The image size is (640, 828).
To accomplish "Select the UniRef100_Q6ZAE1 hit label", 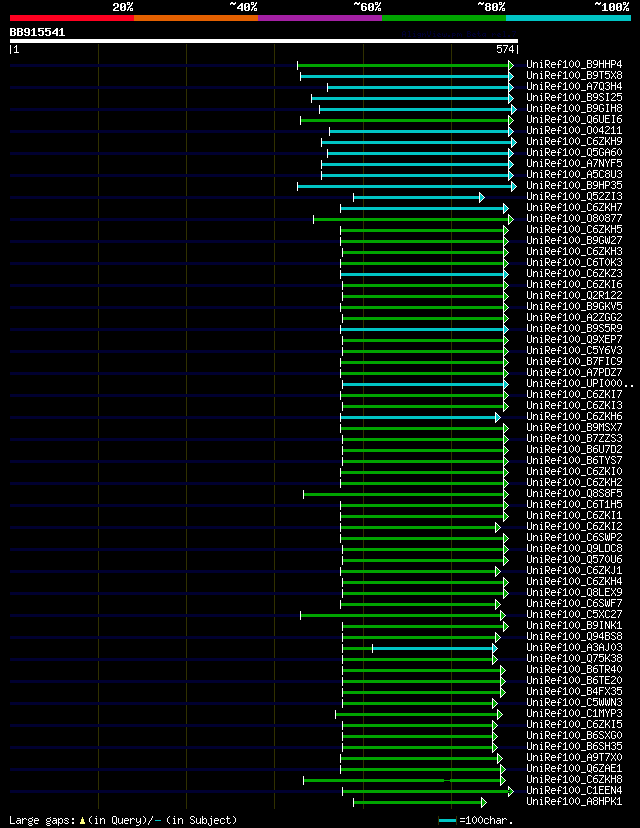I will [574, 768].
